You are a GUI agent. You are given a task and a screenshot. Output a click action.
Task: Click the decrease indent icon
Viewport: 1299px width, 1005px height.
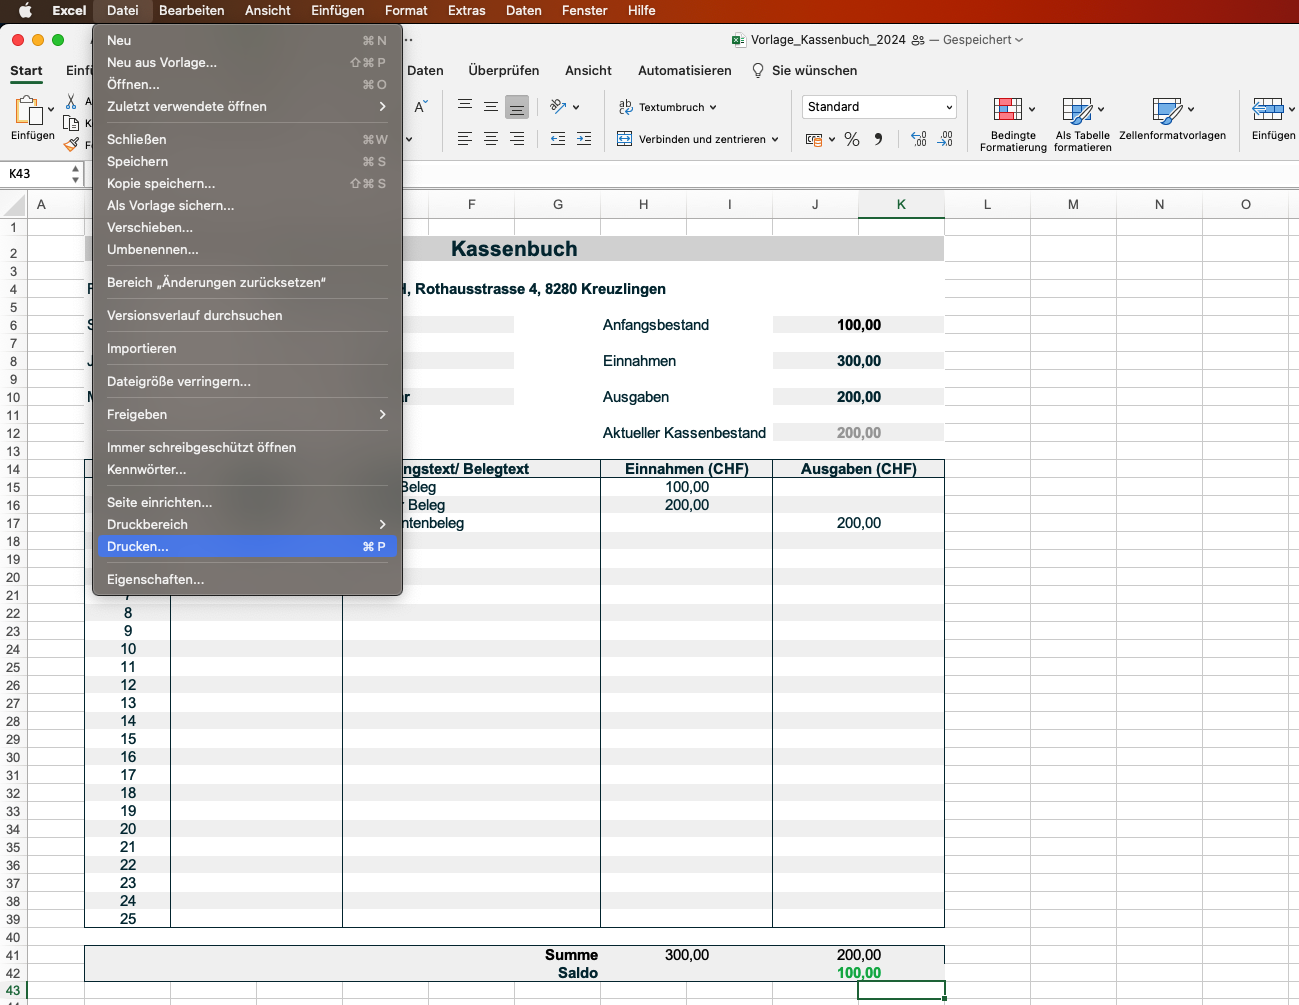(558, 140)
